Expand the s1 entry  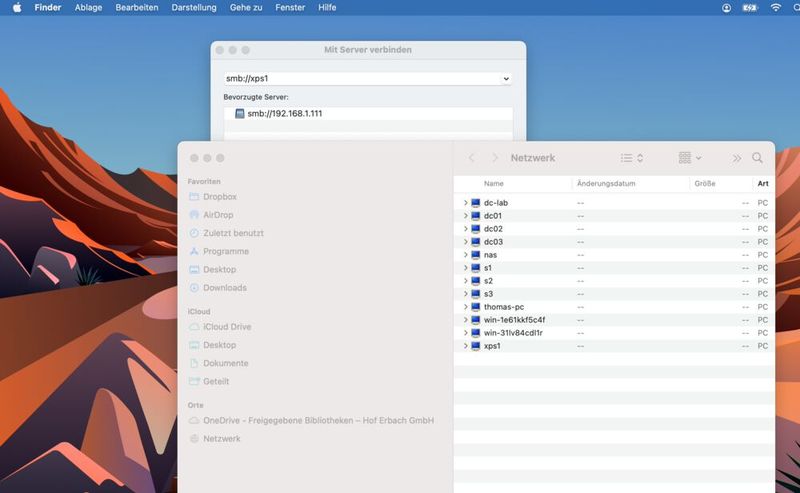point(465,268)
